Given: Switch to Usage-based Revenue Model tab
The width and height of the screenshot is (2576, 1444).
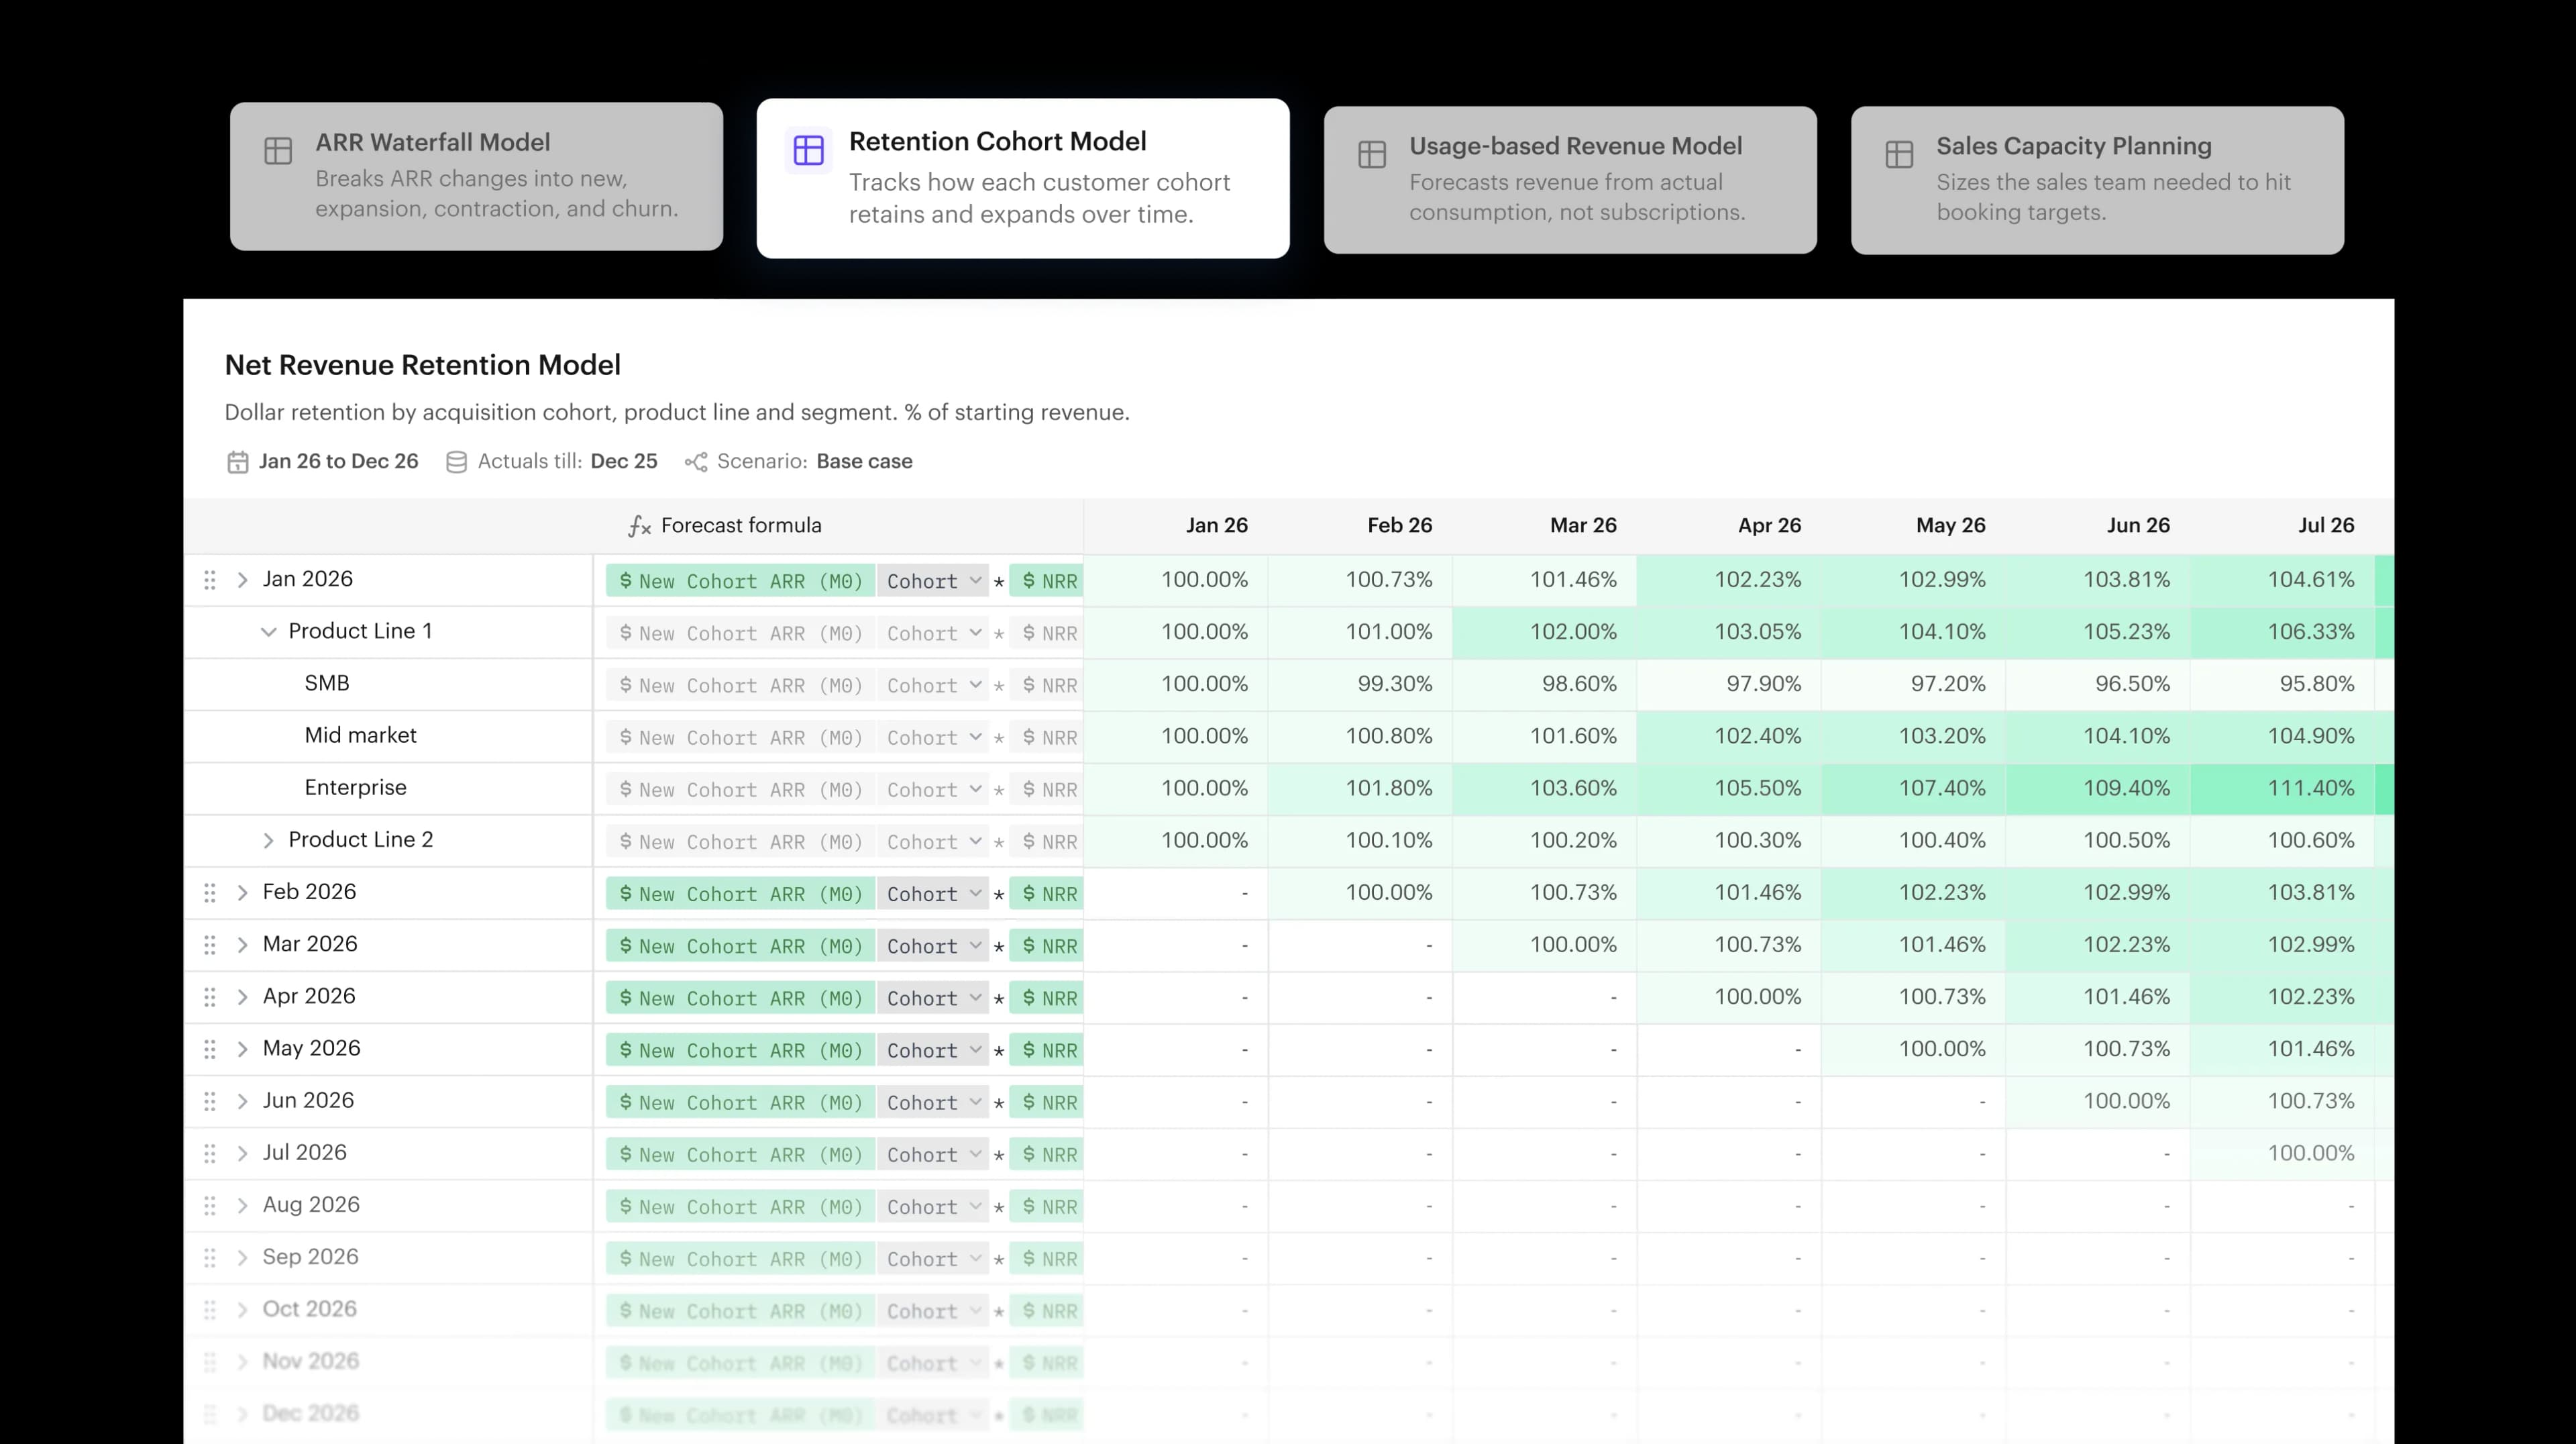Looking at the screenshot, I should point(1570,180).
